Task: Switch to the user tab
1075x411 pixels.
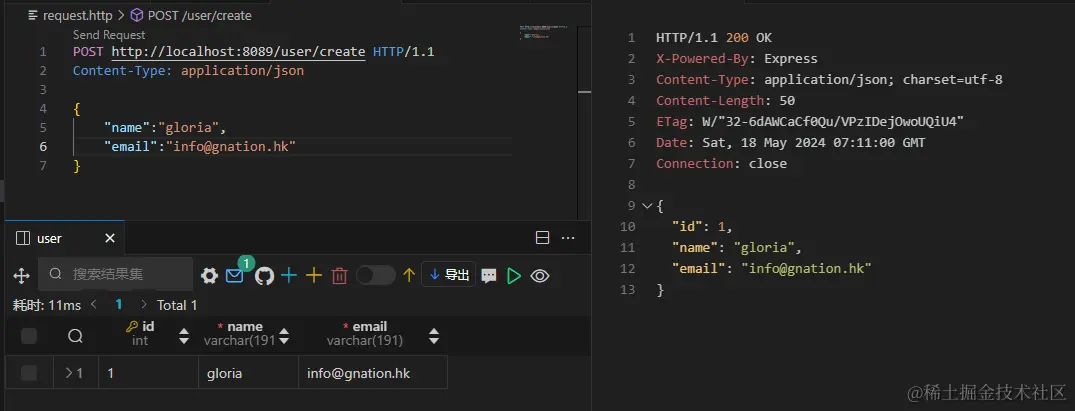Action: [49, 238]
